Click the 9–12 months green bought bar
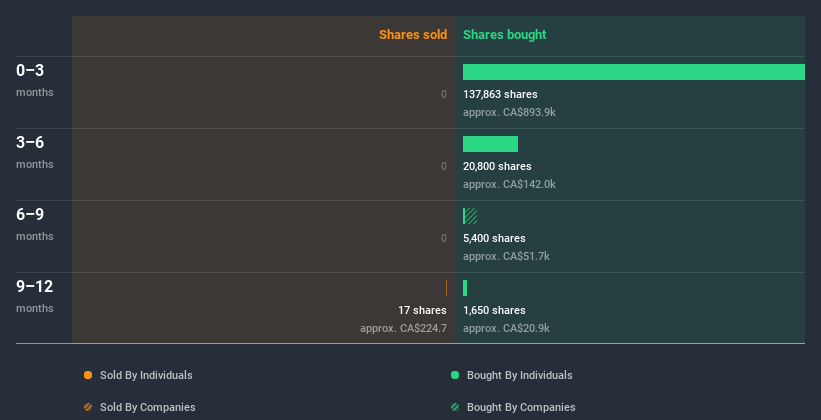The image size is (821, 420). pyautogui.click(x=465, y=288)
